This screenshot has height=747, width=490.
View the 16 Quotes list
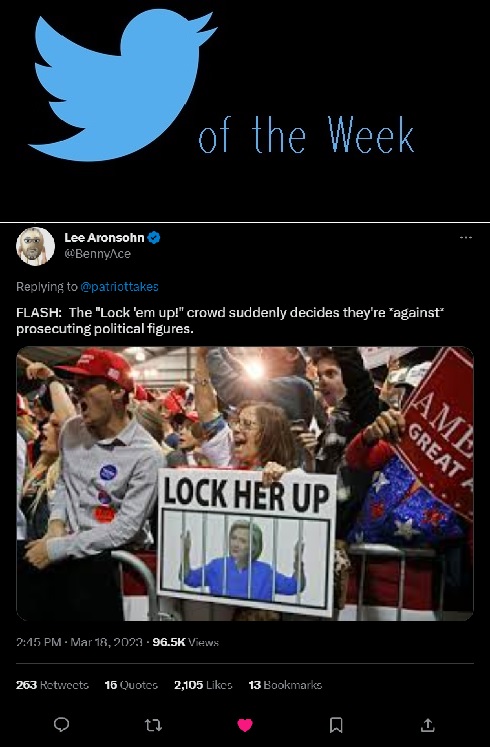point(131,685)
